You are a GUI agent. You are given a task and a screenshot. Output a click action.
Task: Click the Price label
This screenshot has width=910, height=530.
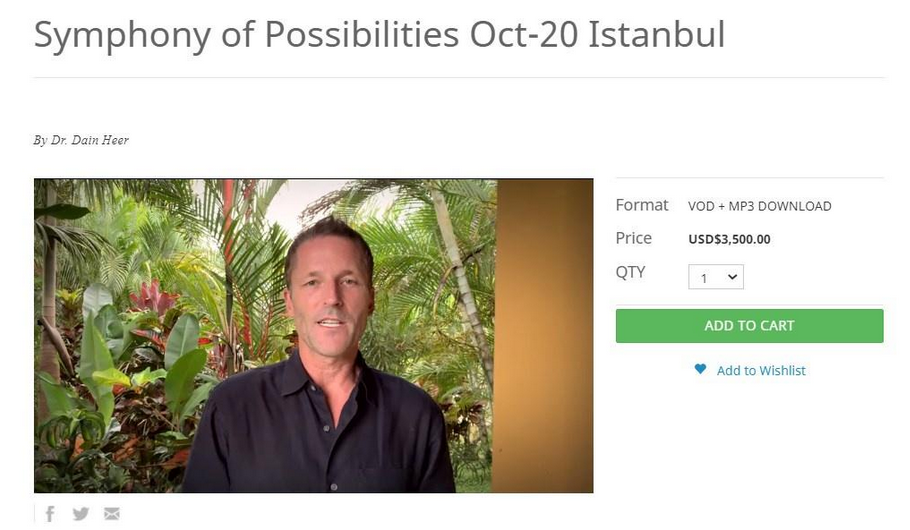(x=633, y=238)
